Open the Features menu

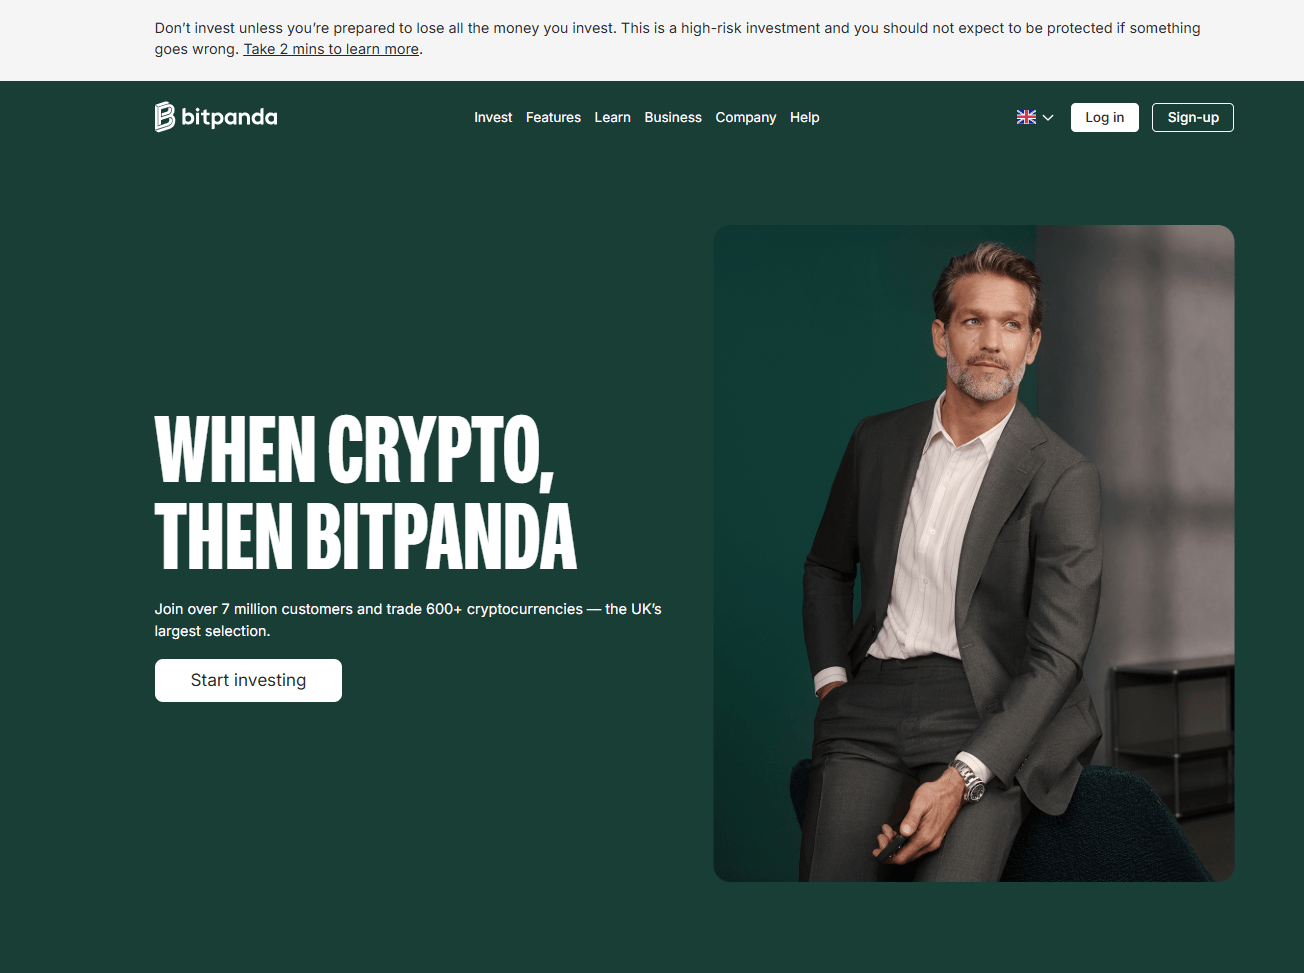(553, 117)
